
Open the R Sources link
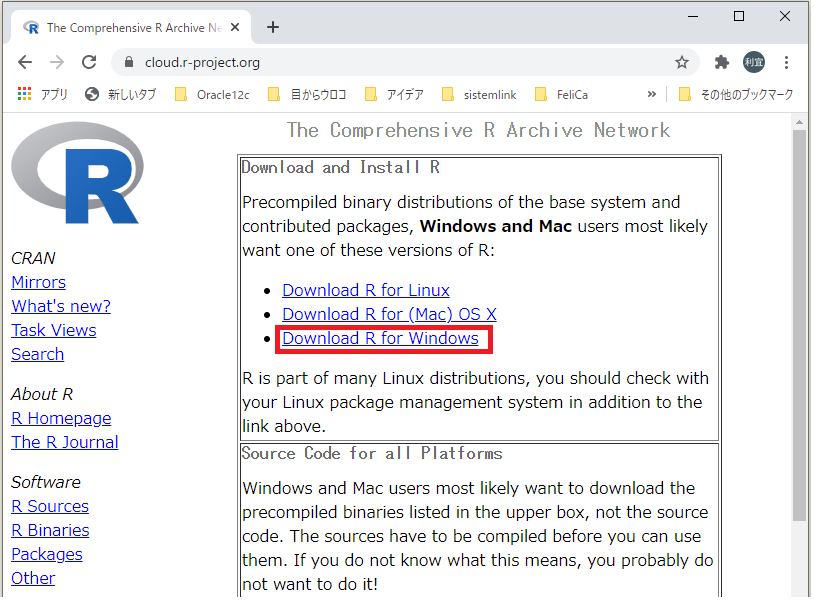(x=50, y=506)
